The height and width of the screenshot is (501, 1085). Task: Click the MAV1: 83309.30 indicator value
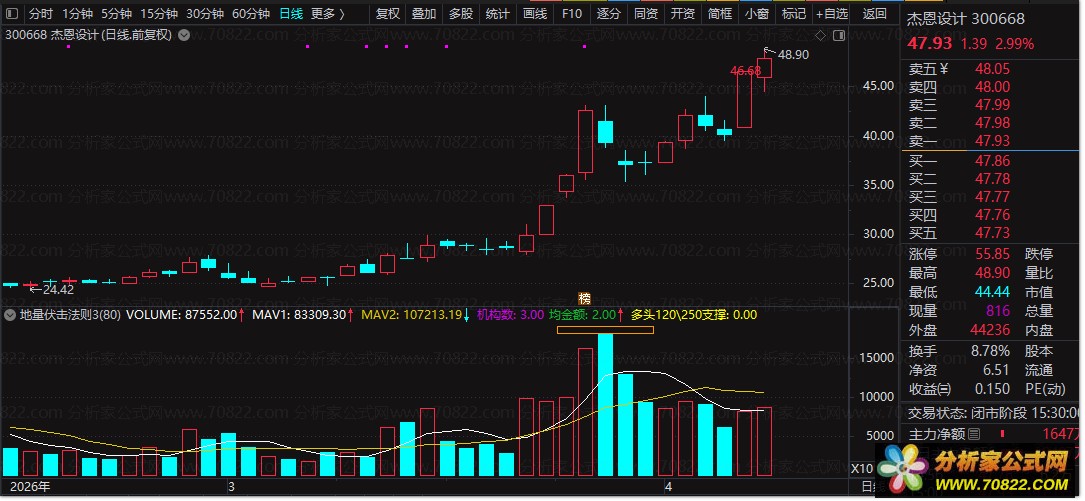click(x=299, y=315)
